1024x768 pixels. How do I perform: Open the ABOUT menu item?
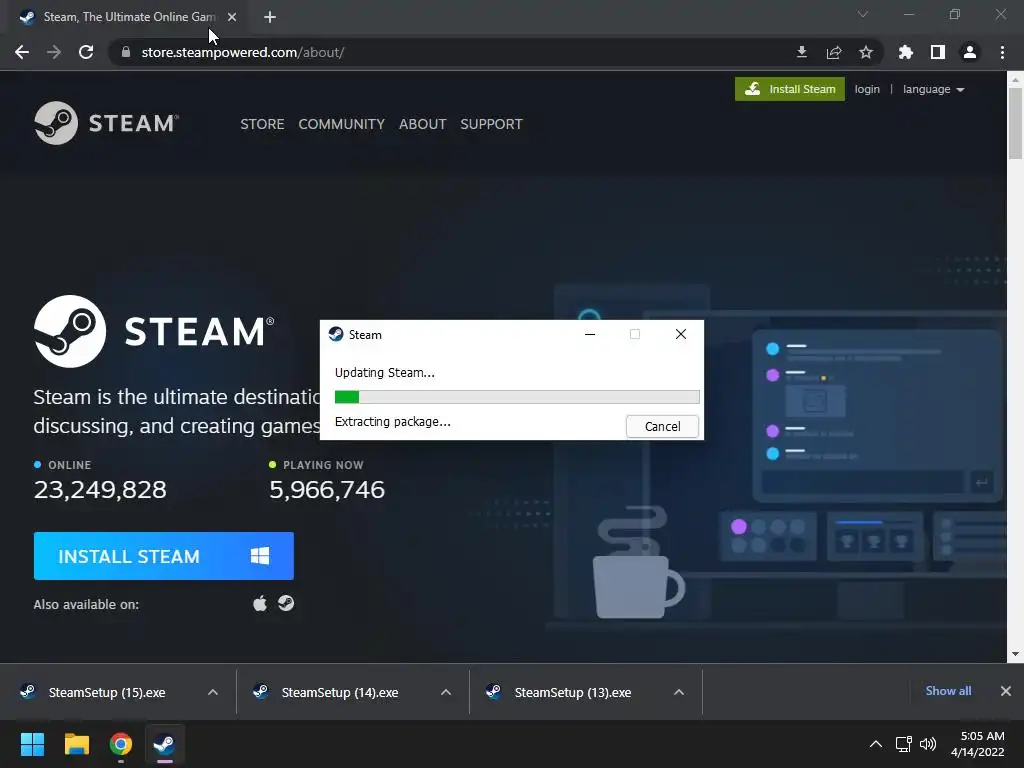423,124
